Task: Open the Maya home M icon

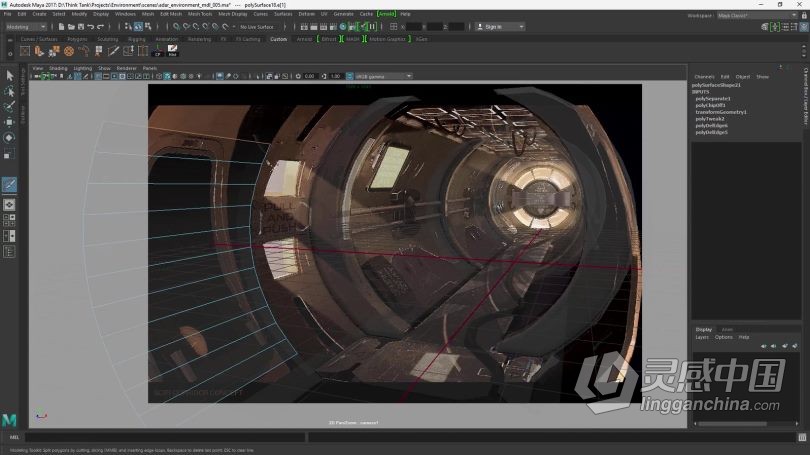Action: pos(9,420)
